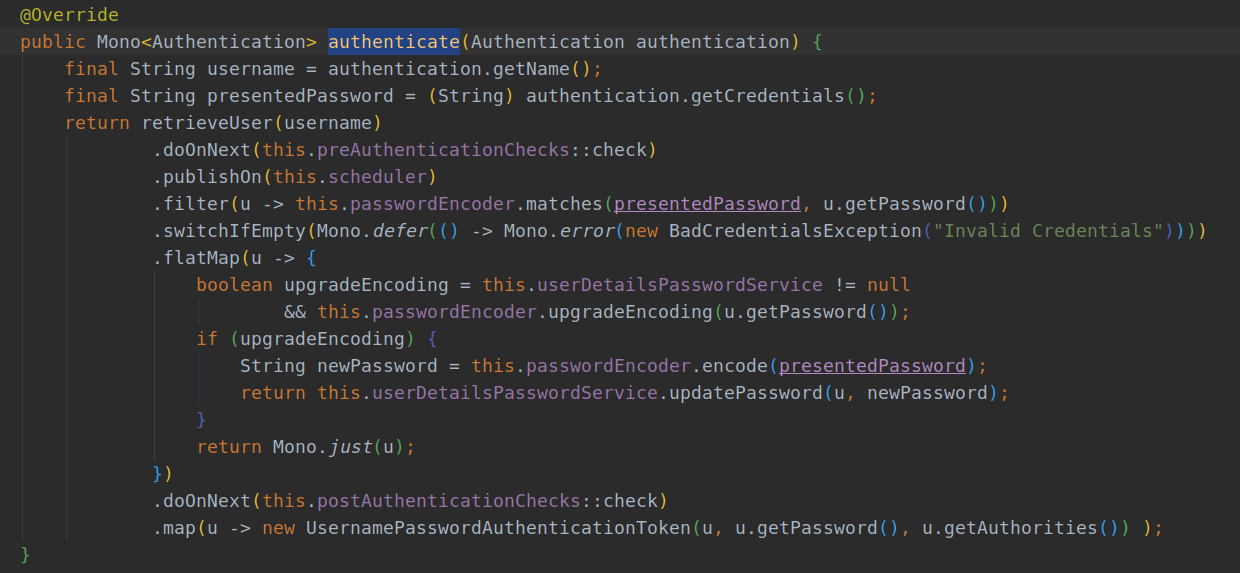This screenshot has width=1240, height=573.
Task: Click Mono.just(u) return expression
Action: [x=338, y=447]
